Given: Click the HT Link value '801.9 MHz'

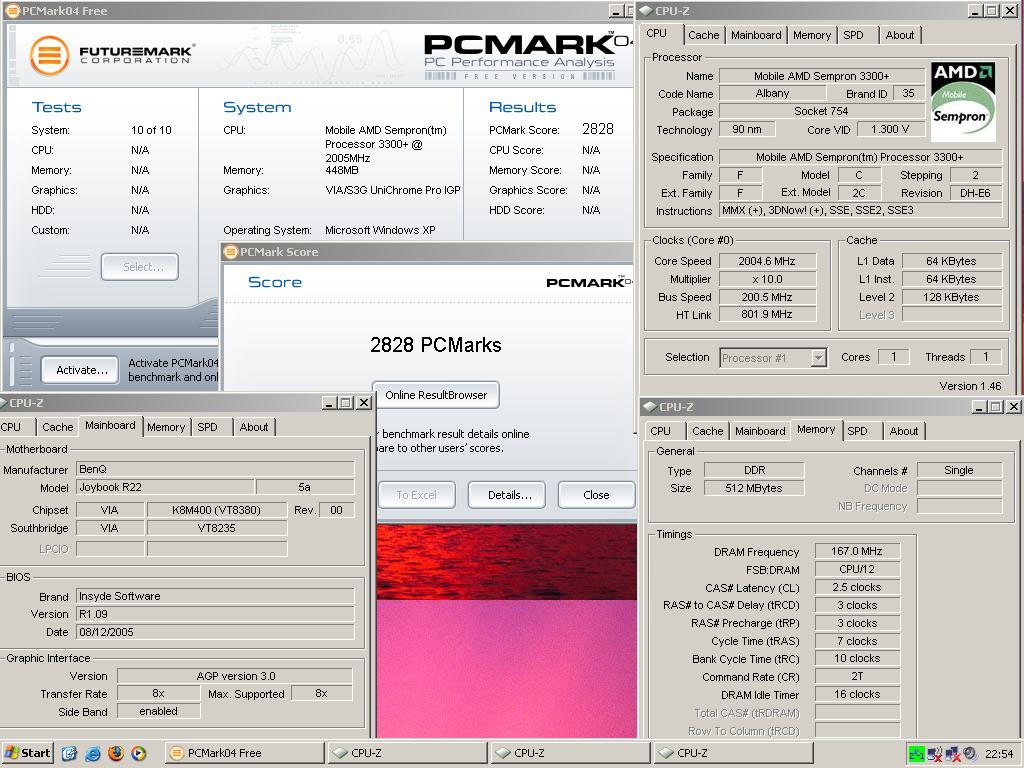Looking at the screenshot, I should pos(767,314).
